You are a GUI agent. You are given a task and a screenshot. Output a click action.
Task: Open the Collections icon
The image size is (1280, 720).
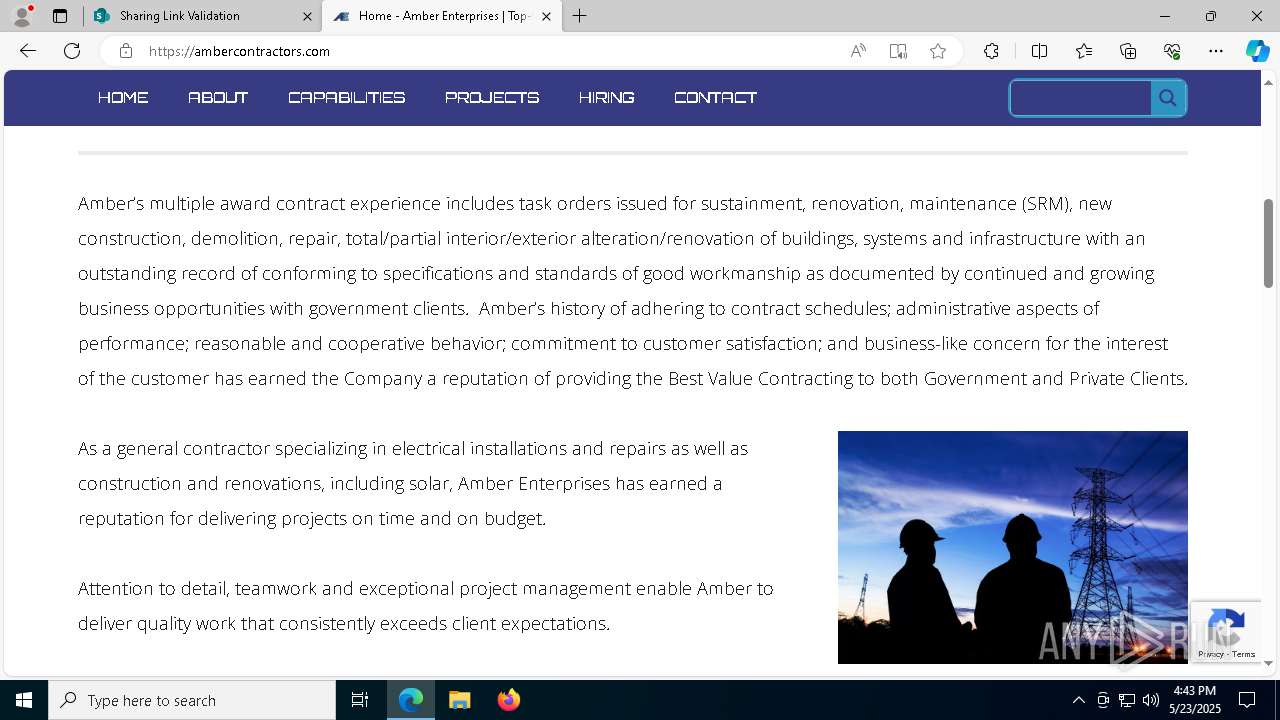[x=1128, y=51]
